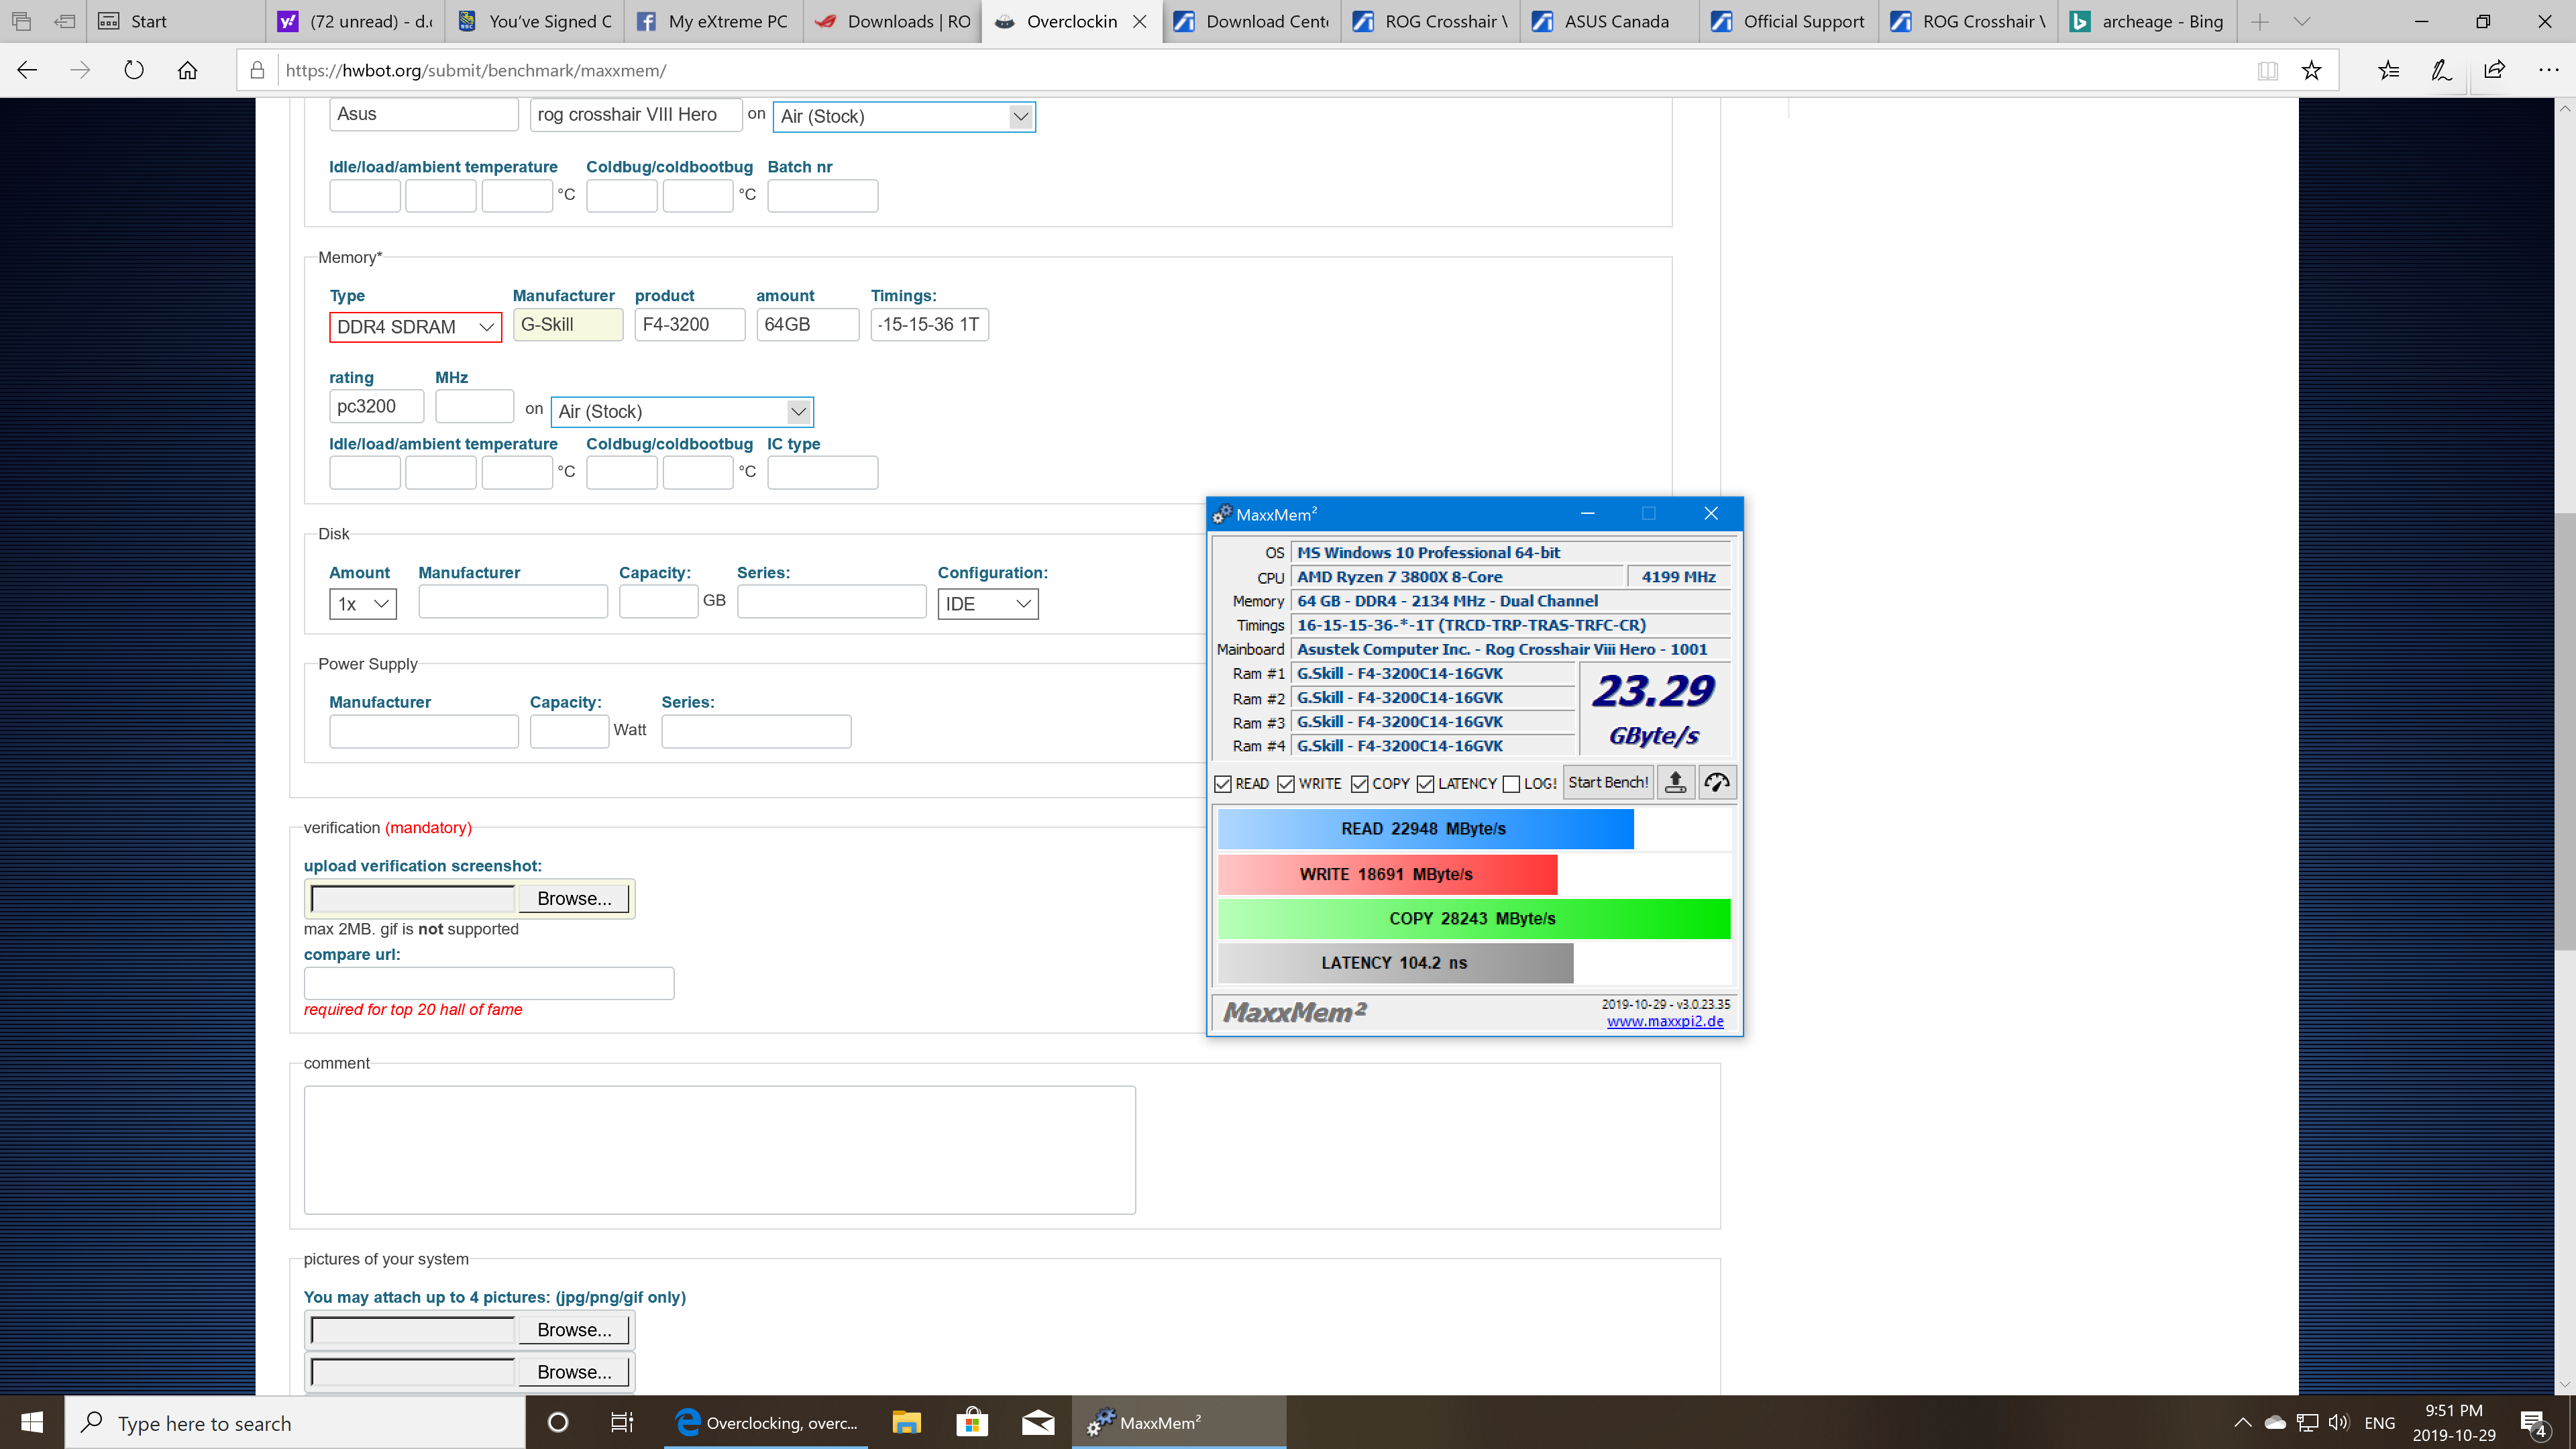Open www.maxxpi2.de link in MaxxMem

click(1665, 1021)
